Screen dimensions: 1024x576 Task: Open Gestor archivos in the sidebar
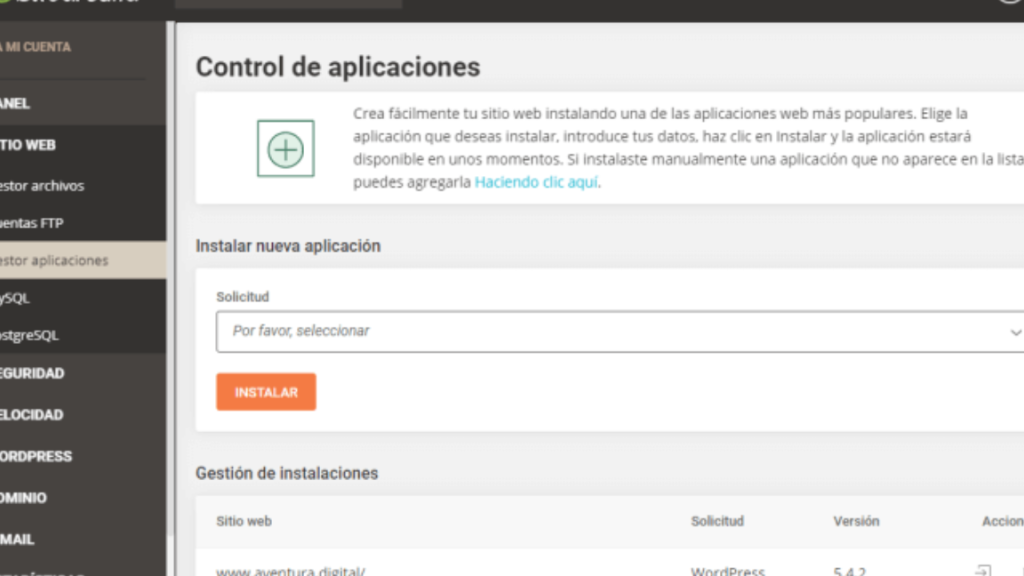click(43, 186)
